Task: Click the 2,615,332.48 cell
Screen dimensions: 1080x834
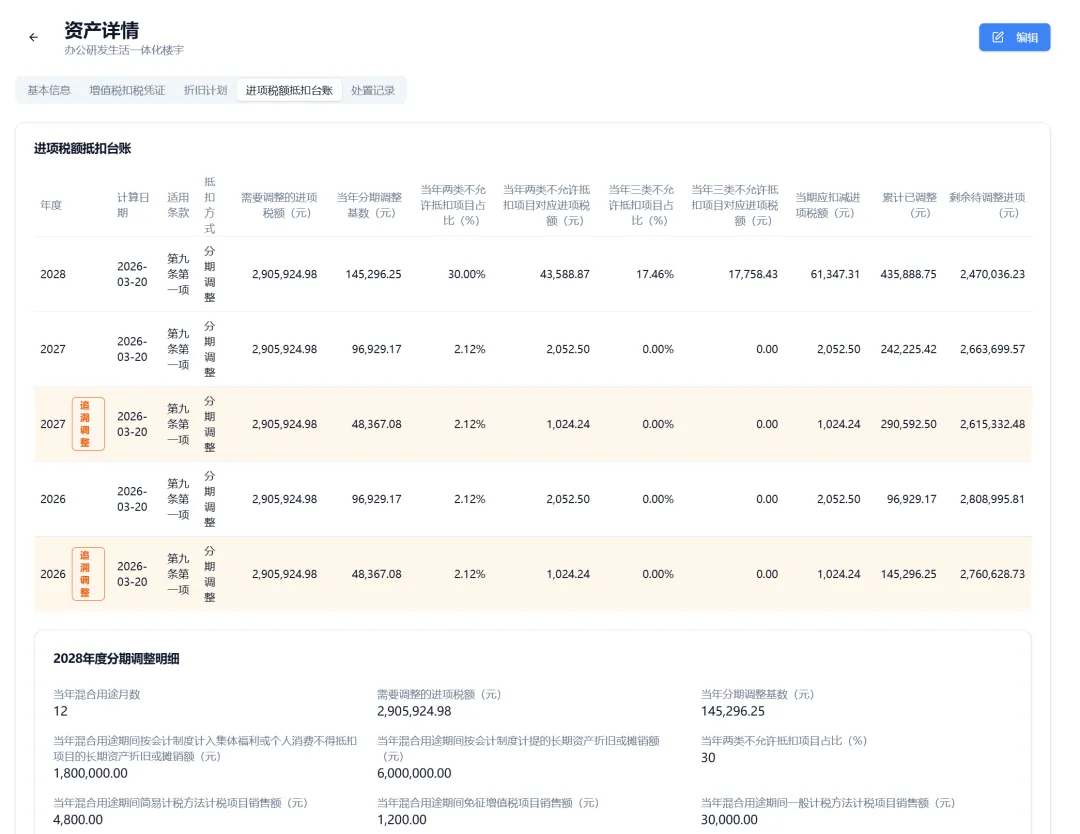Action: click(x=993, y=424)
